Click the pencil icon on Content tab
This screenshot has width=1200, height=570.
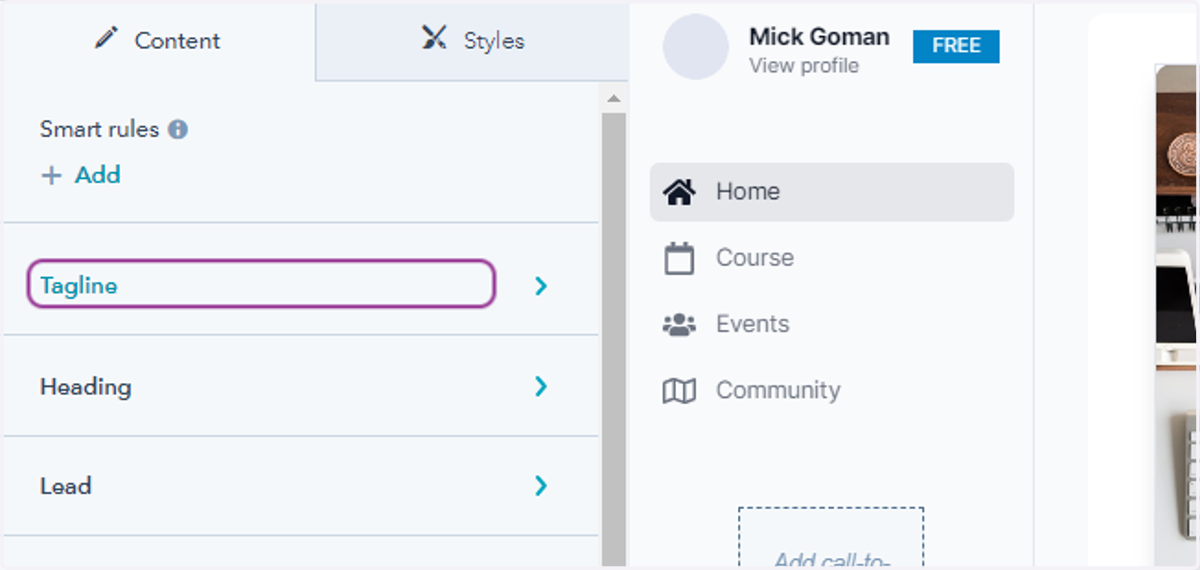106,39
